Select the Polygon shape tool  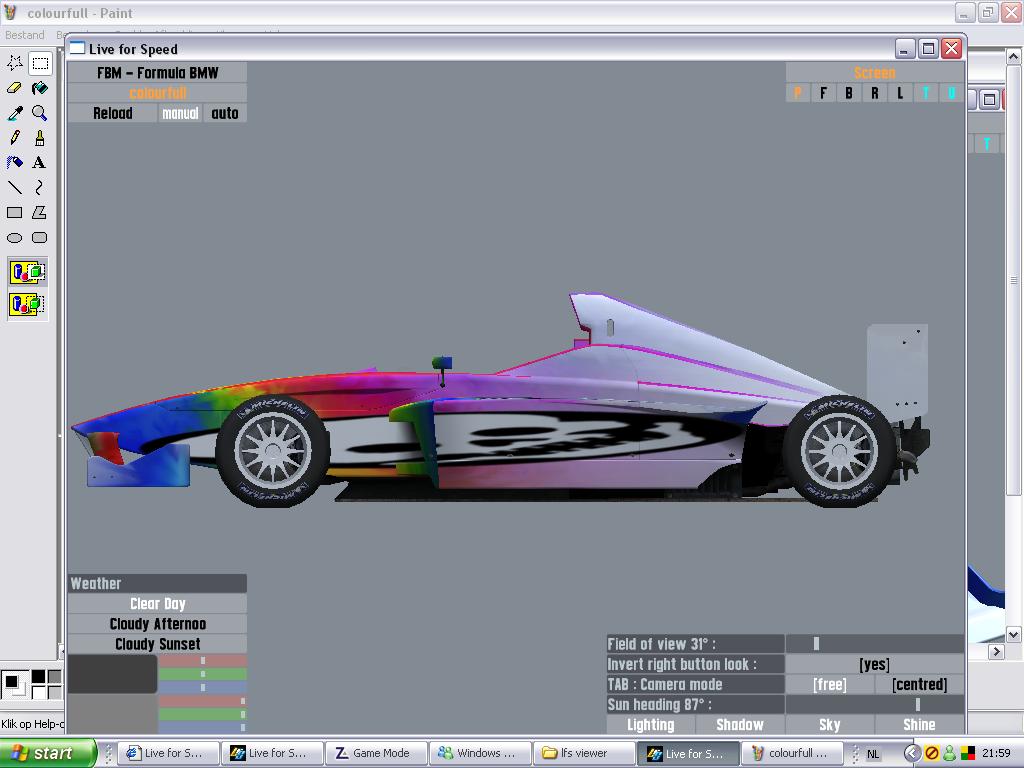40,212
